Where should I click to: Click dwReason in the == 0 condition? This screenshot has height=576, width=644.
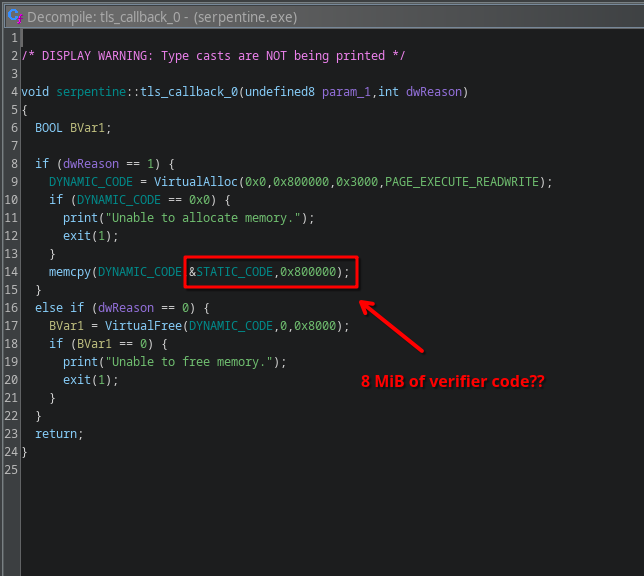click(126, 308)
